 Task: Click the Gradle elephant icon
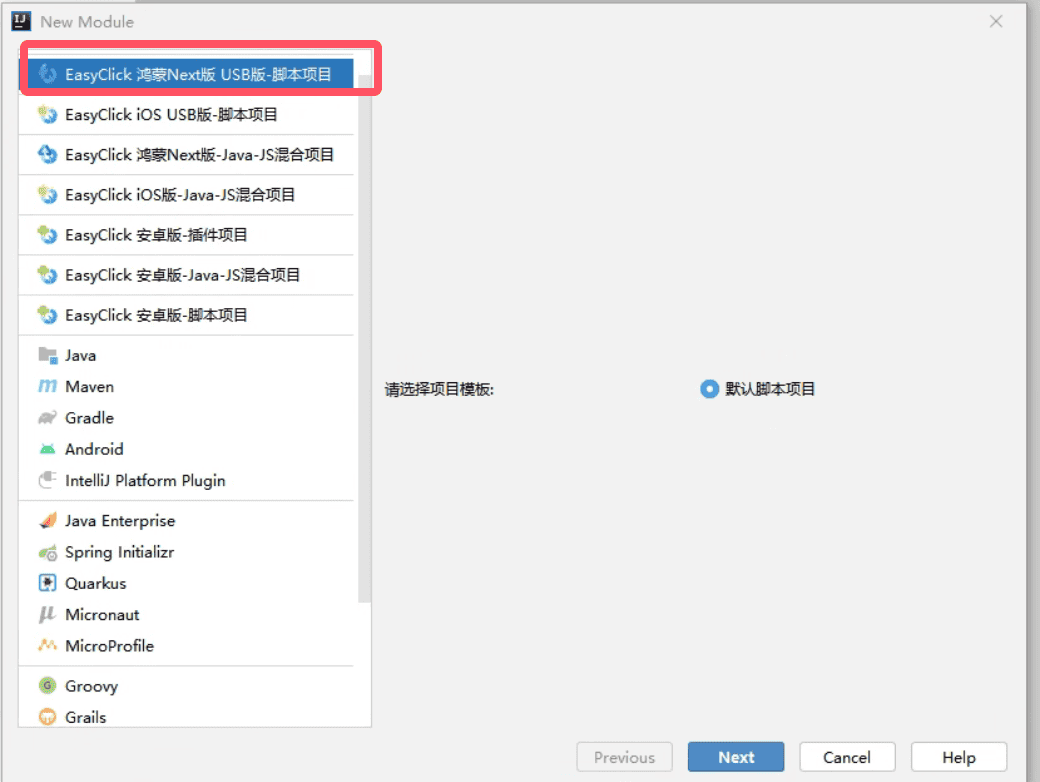(47, 418)
